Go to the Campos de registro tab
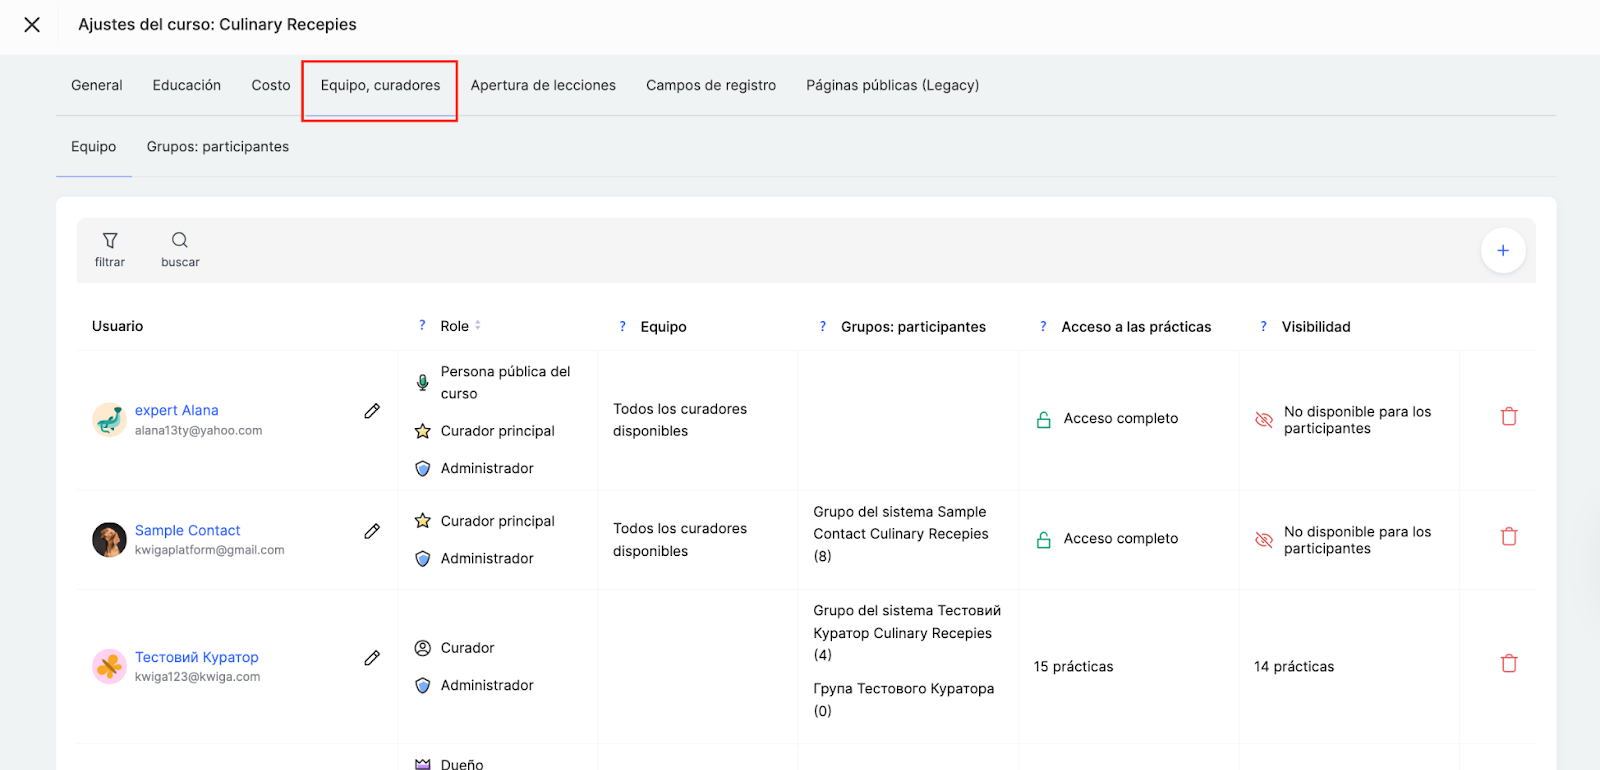 point(711,86)
